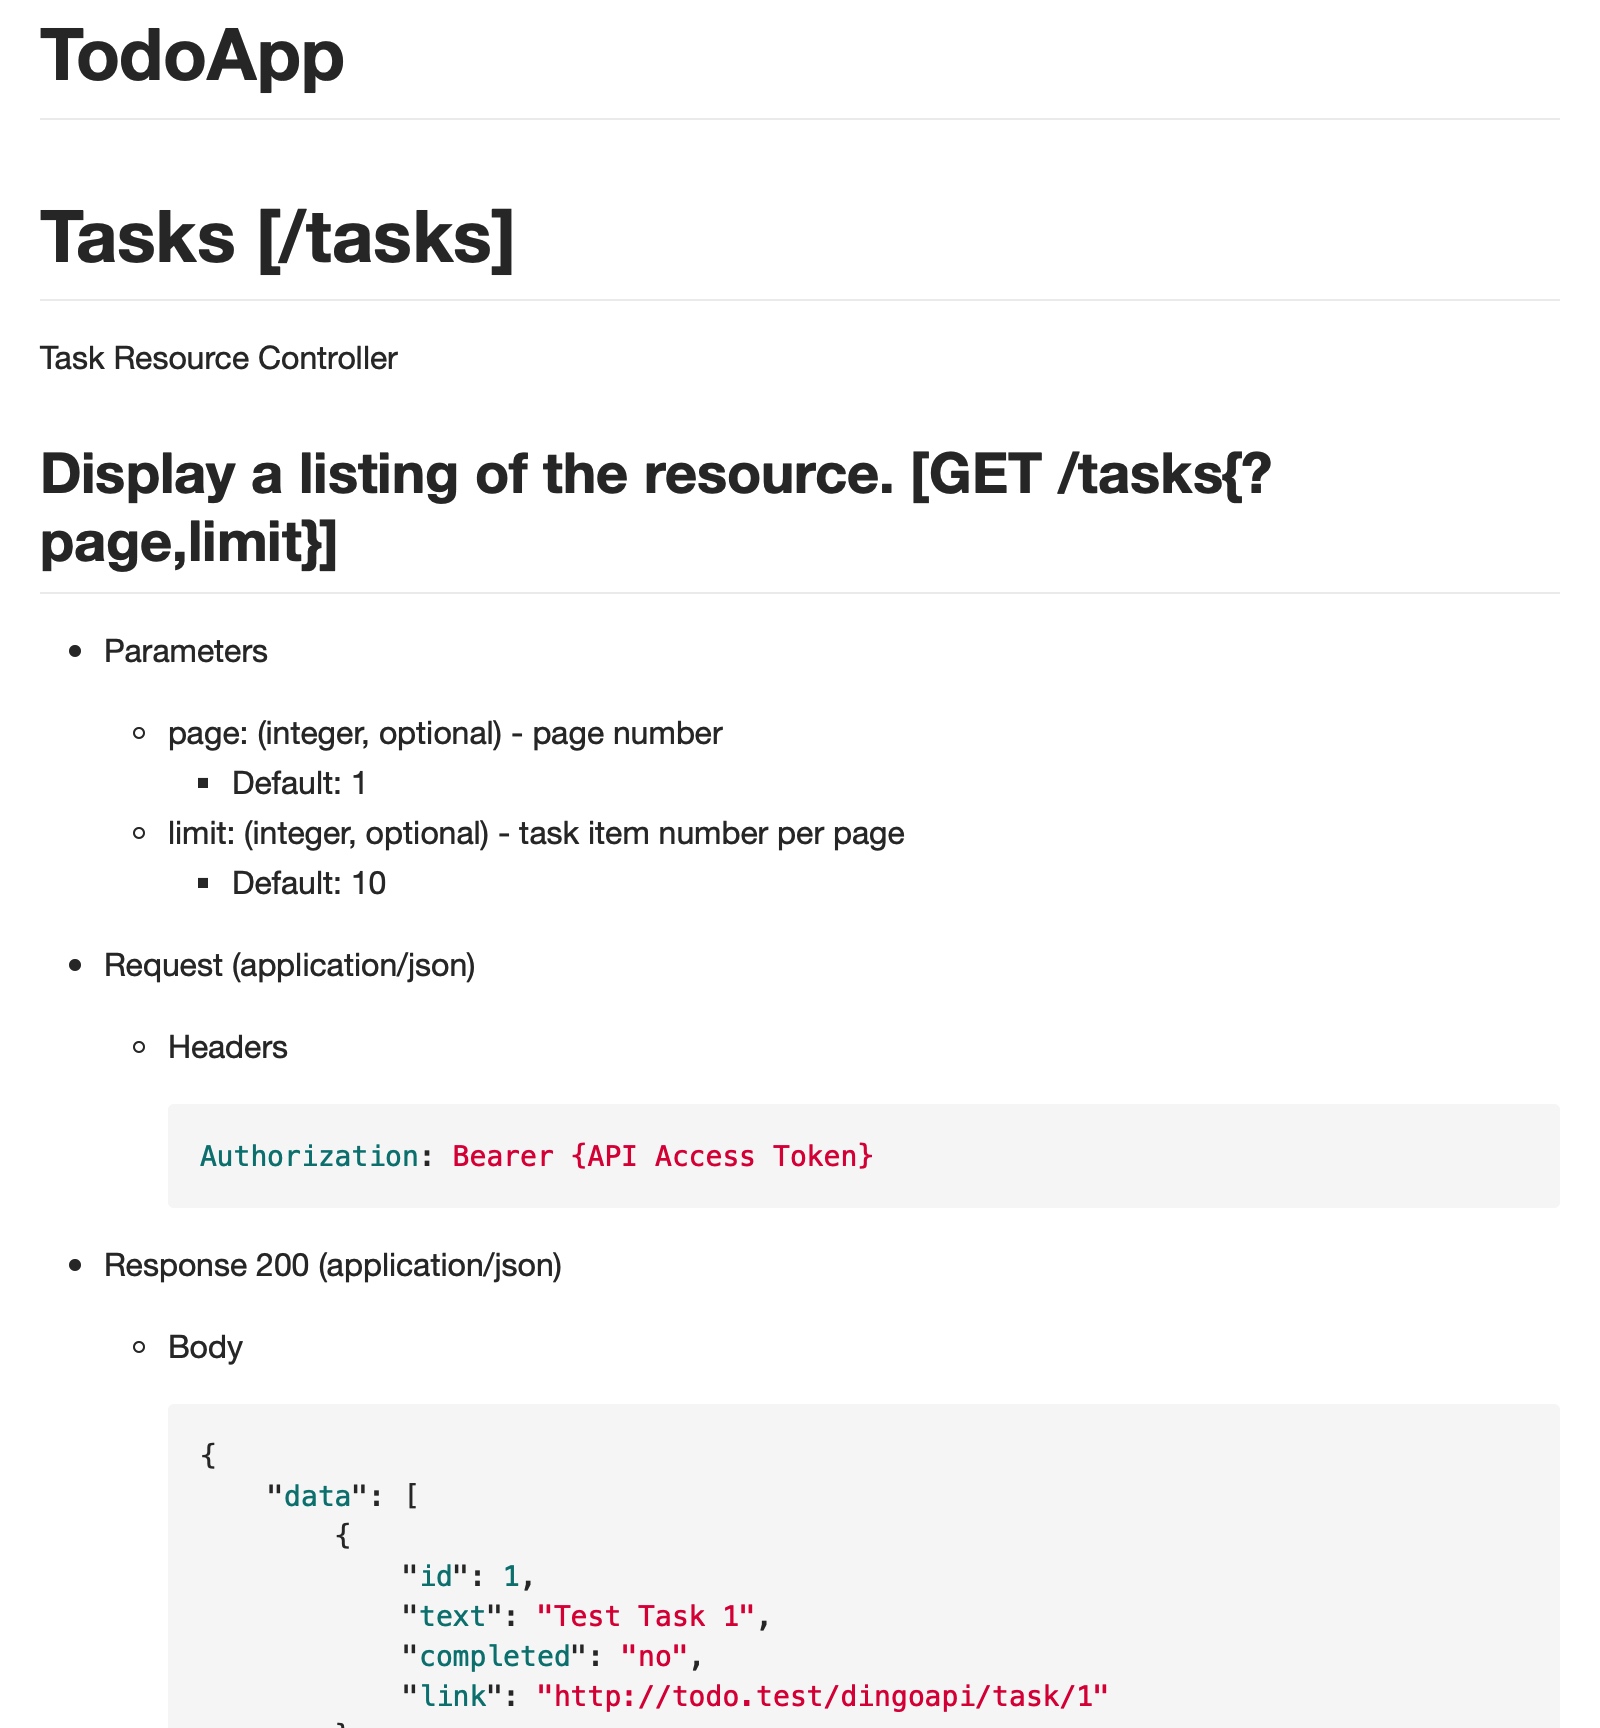Click the Parameters bullet item
Image resolution: width=1600 pixels, height=1728 pixels.
pos(186,651)
